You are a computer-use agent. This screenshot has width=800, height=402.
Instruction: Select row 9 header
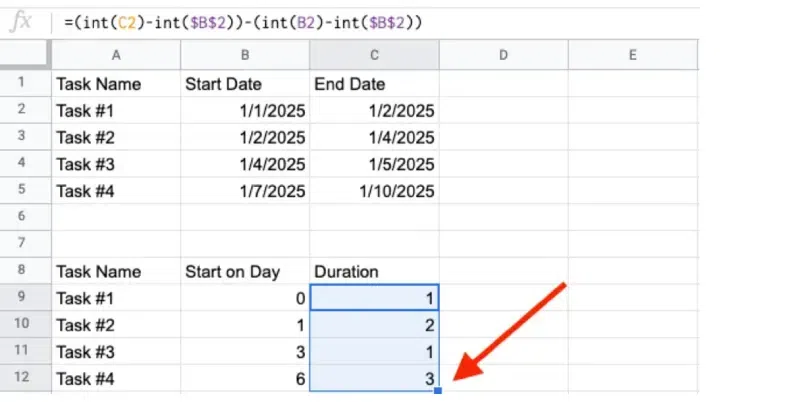pyautogui.click(x=26, y=297)
